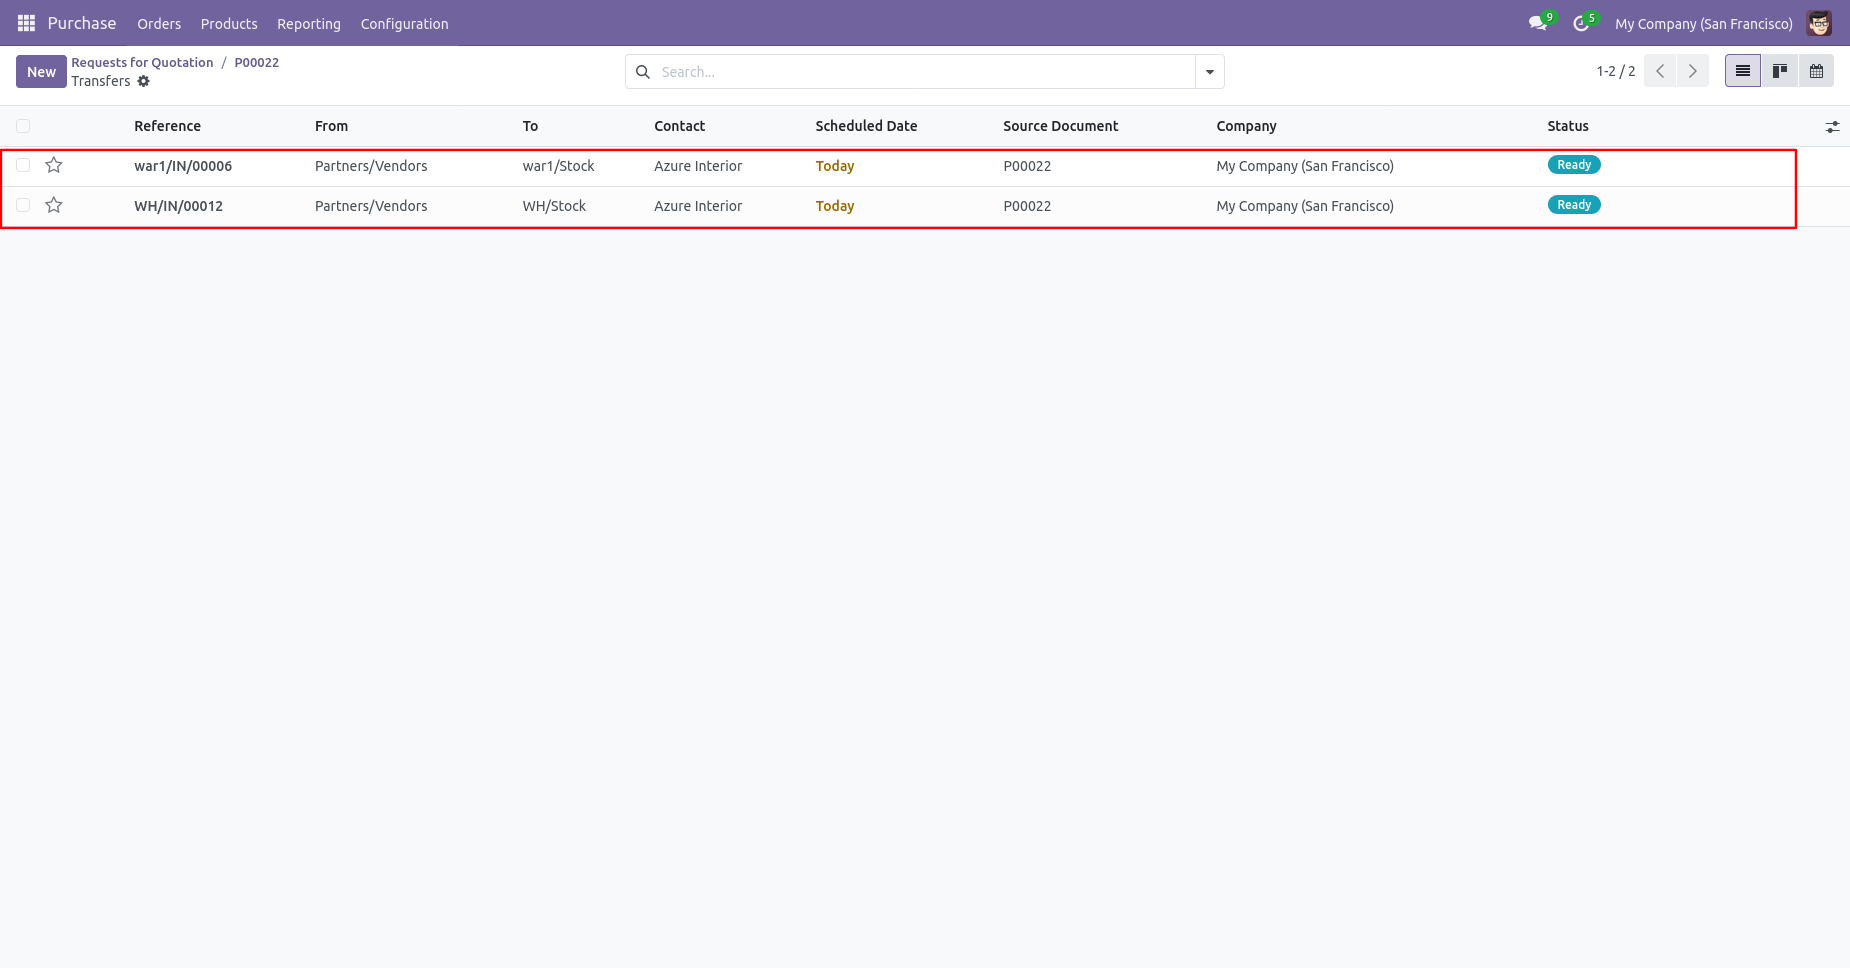Go to Requests for Quotation breadcrumb
Image resolution: width=1850 pixels, height=968 pixels.
[x=142, y=62]
